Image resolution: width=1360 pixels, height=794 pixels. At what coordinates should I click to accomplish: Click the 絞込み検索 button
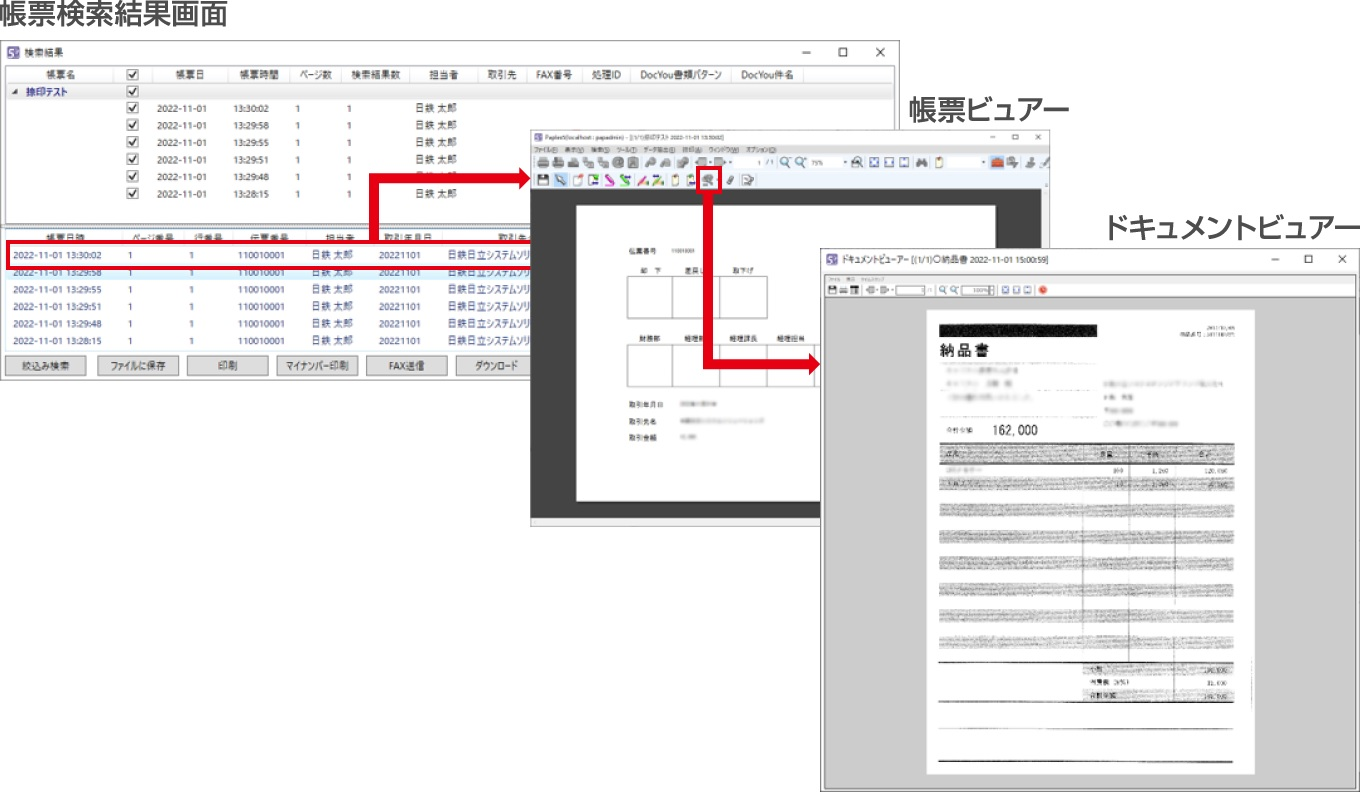pos(46,366)
